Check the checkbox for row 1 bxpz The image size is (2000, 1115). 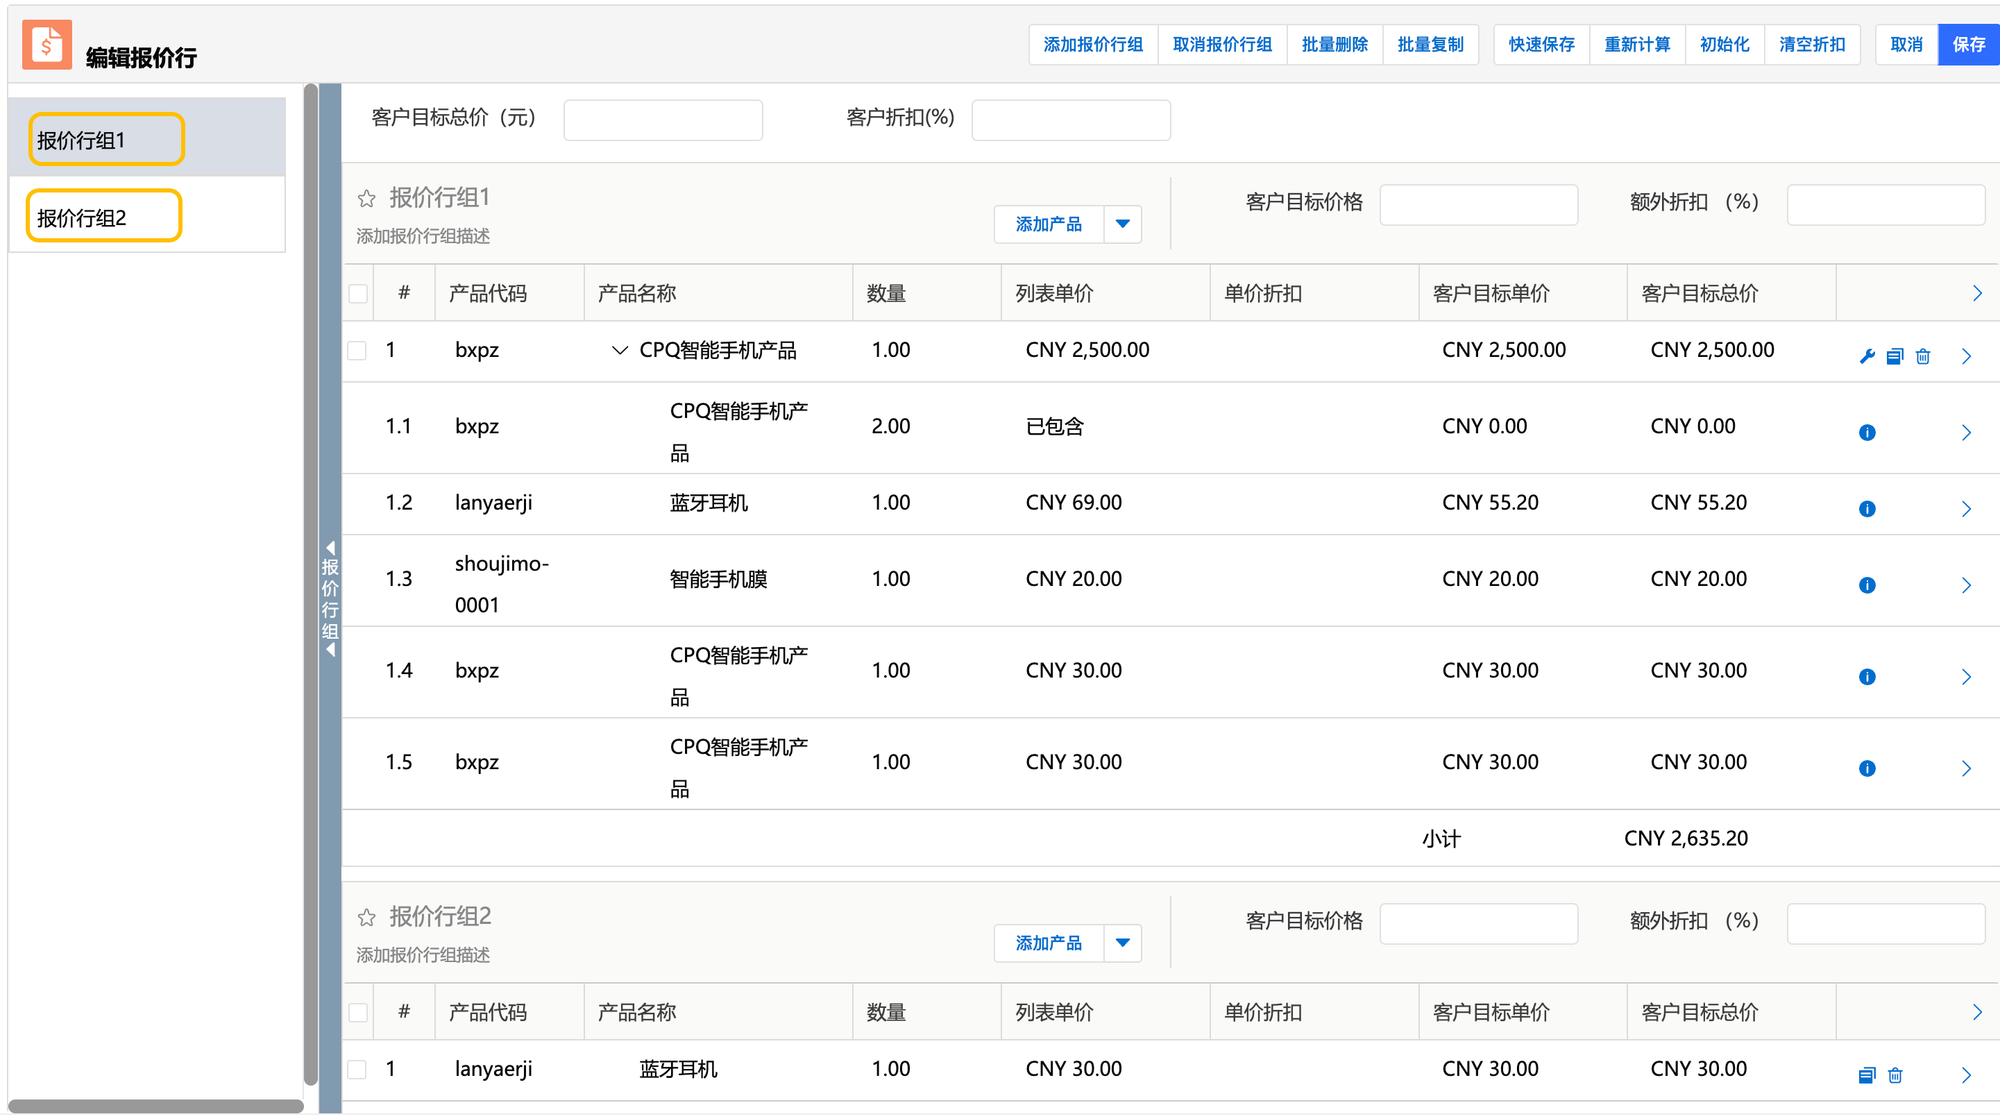358,351
